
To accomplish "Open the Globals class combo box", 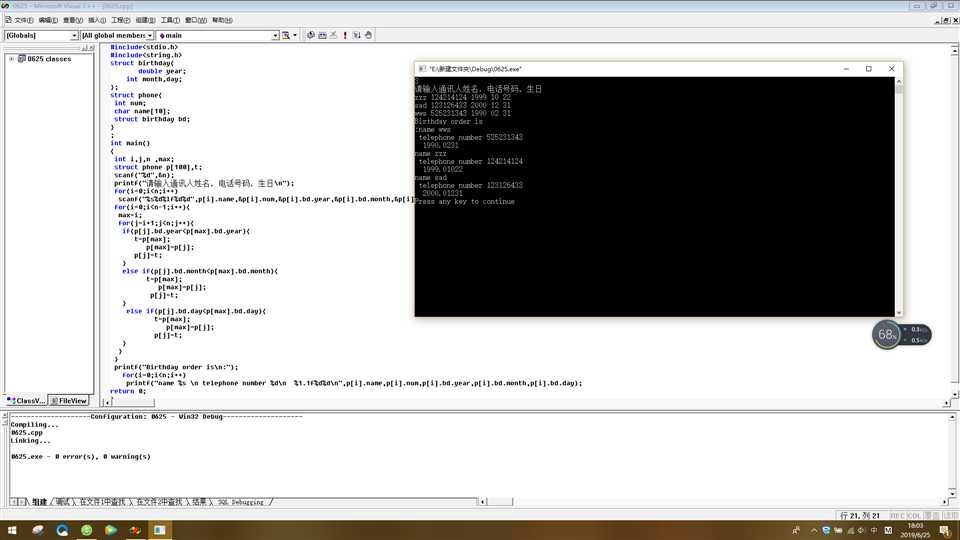I will (41, 36).
